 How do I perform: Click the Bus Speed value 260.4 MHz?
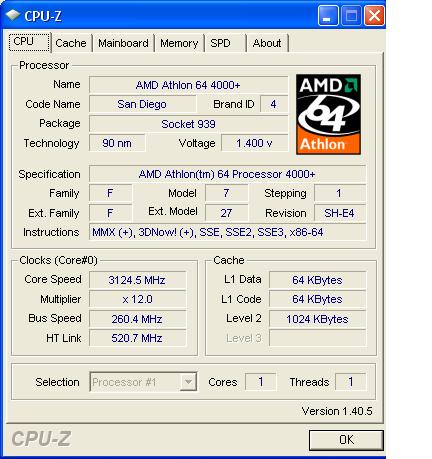(x=137, y=319)
